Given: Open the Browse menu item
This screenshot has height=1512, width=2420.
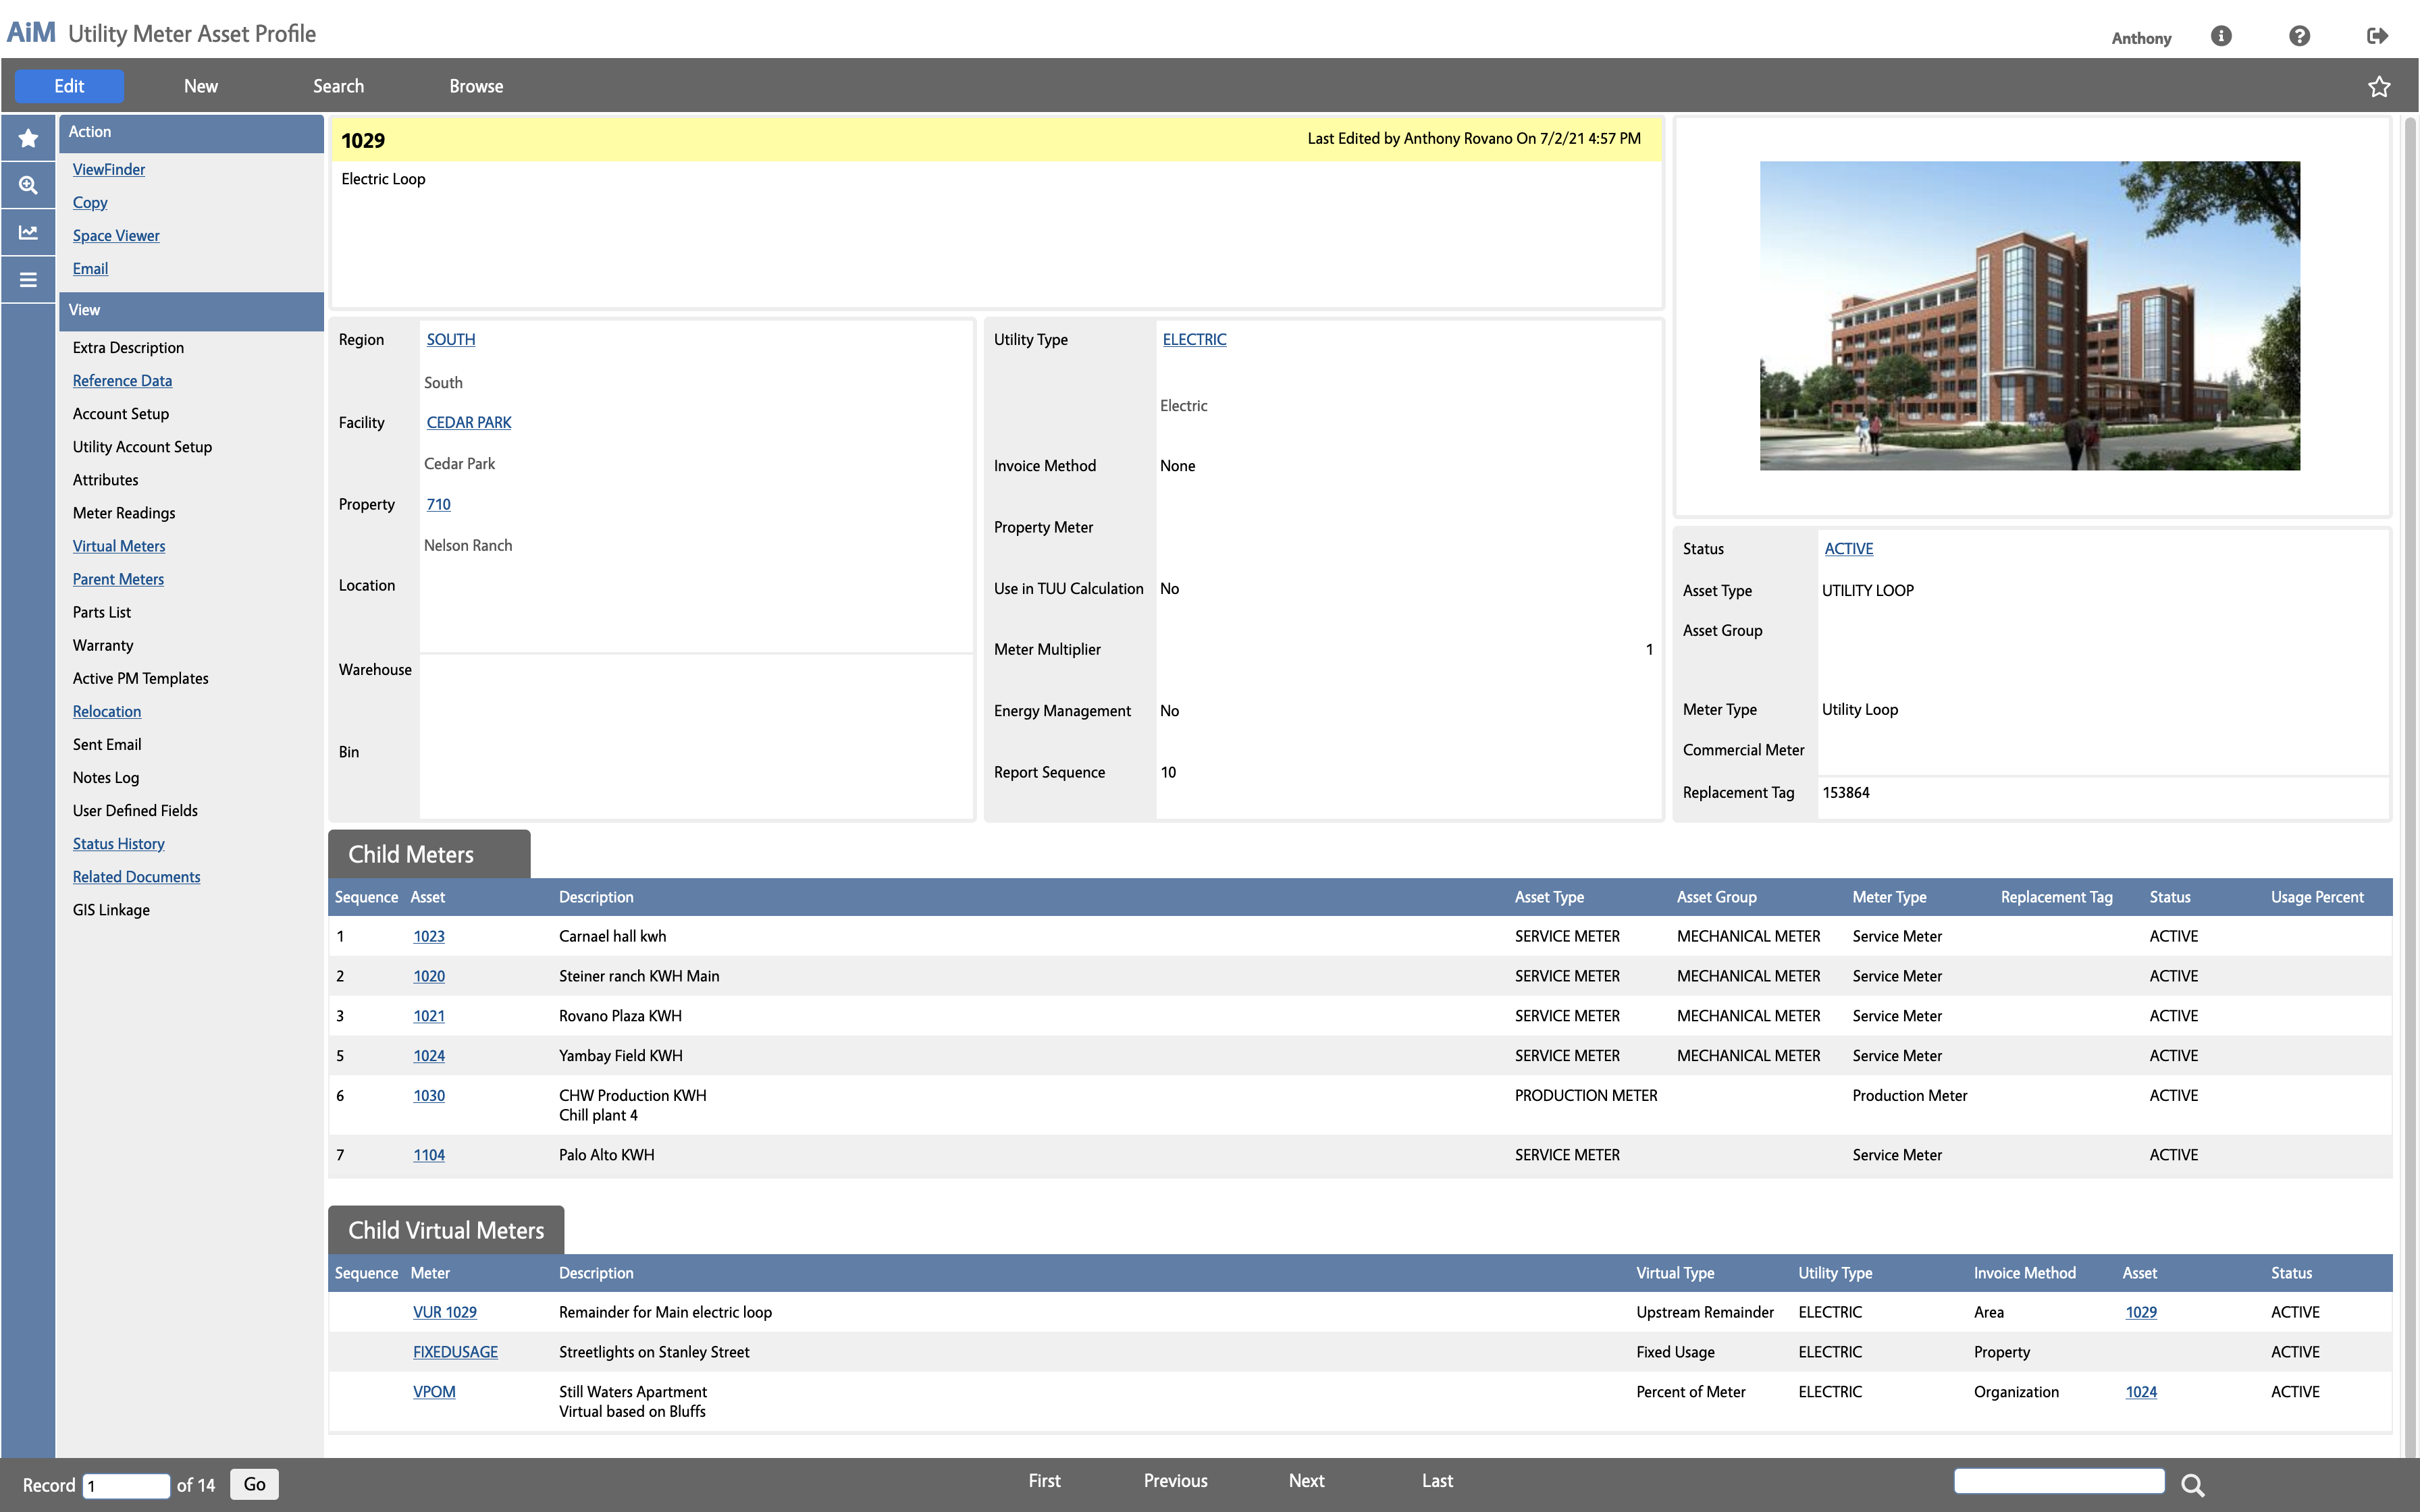Looking at the screenshot, I should [x=476, y=86].
